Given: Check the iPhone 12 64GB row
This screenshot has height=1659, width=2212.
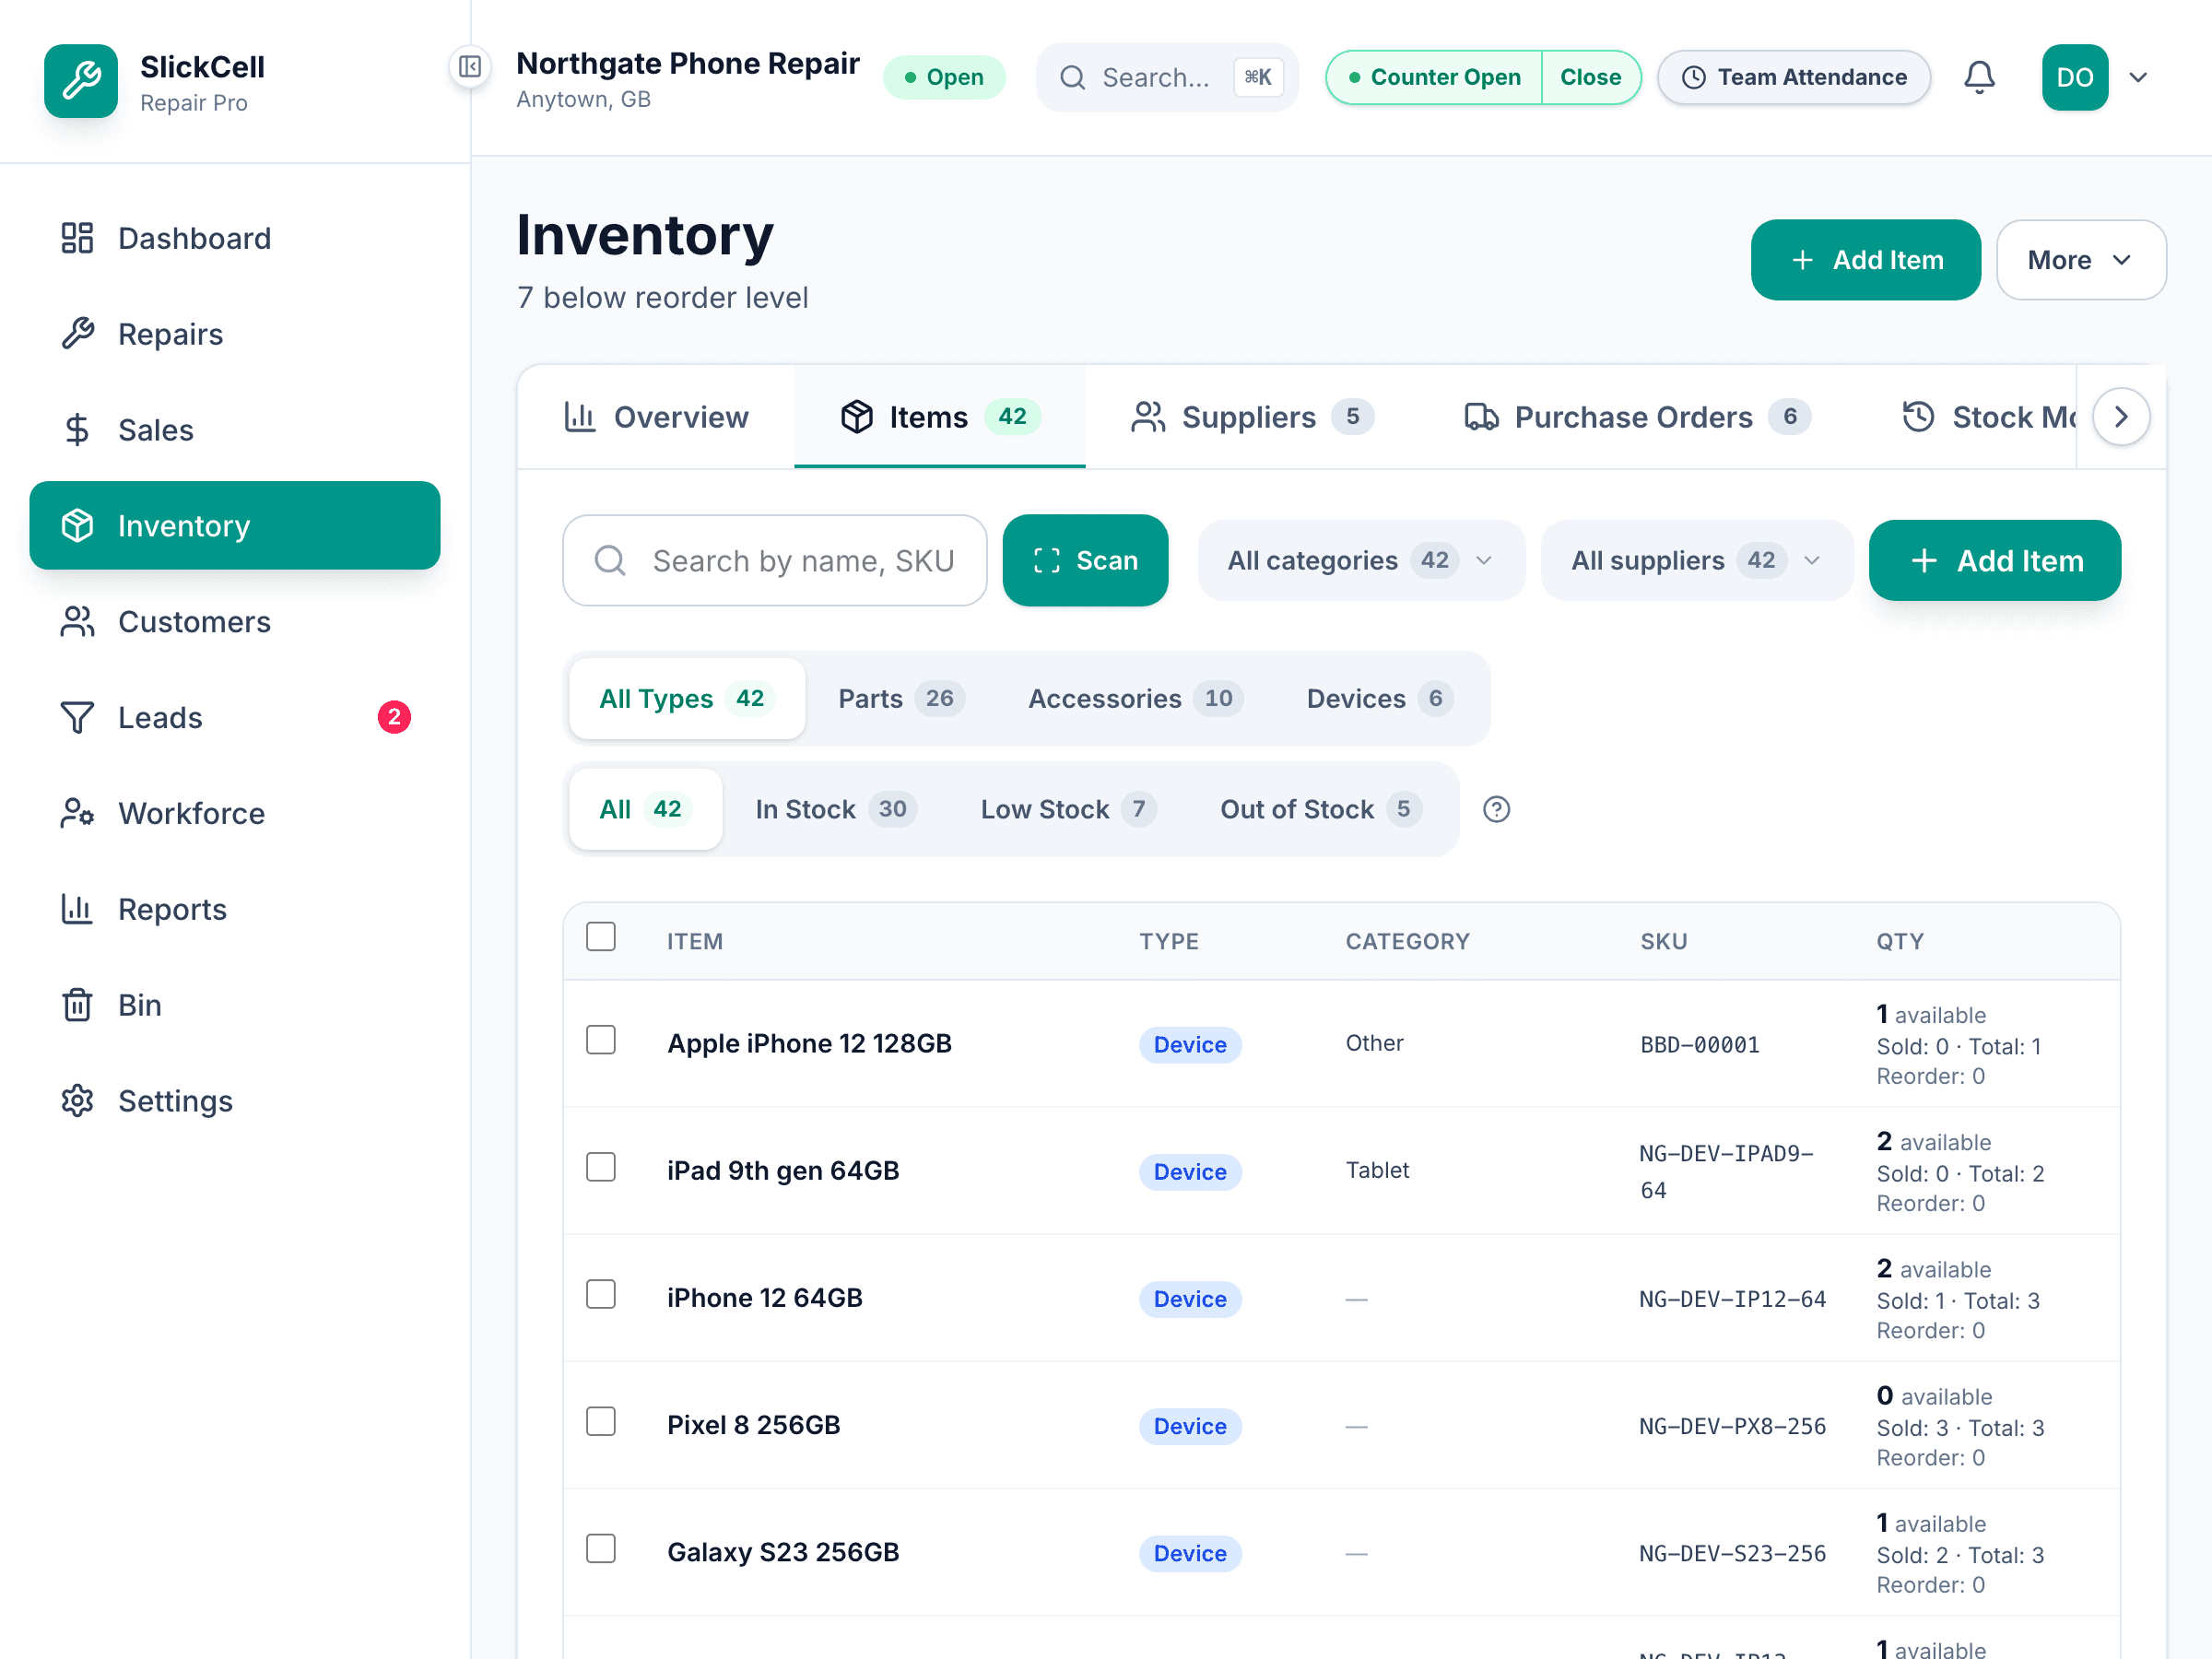Looking at the screenshot, I should [x=601, y=1294].
